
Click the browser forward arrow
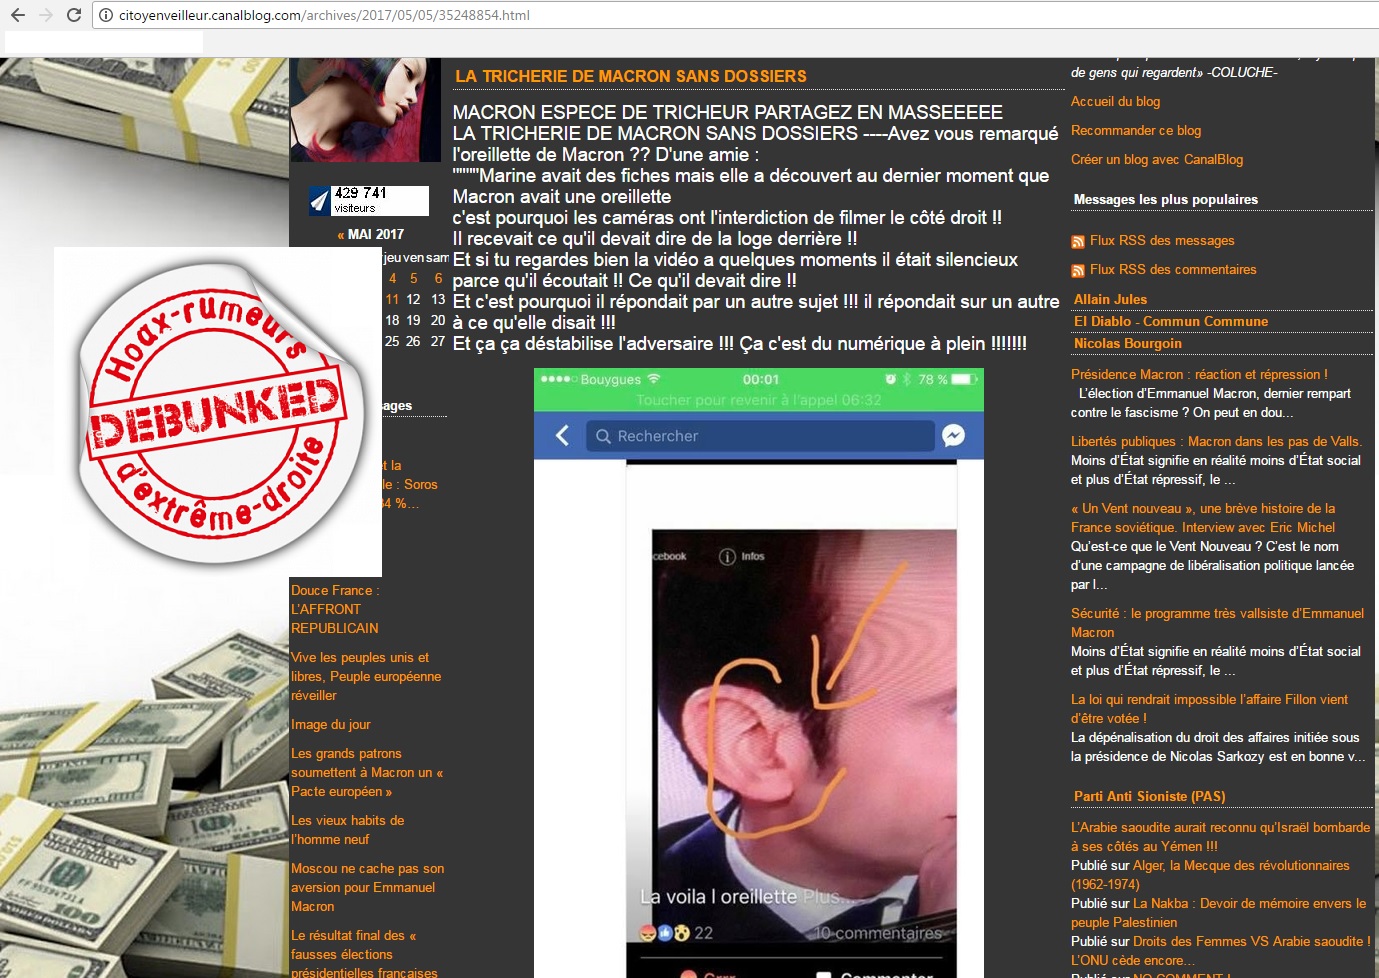tap(45, 15)
